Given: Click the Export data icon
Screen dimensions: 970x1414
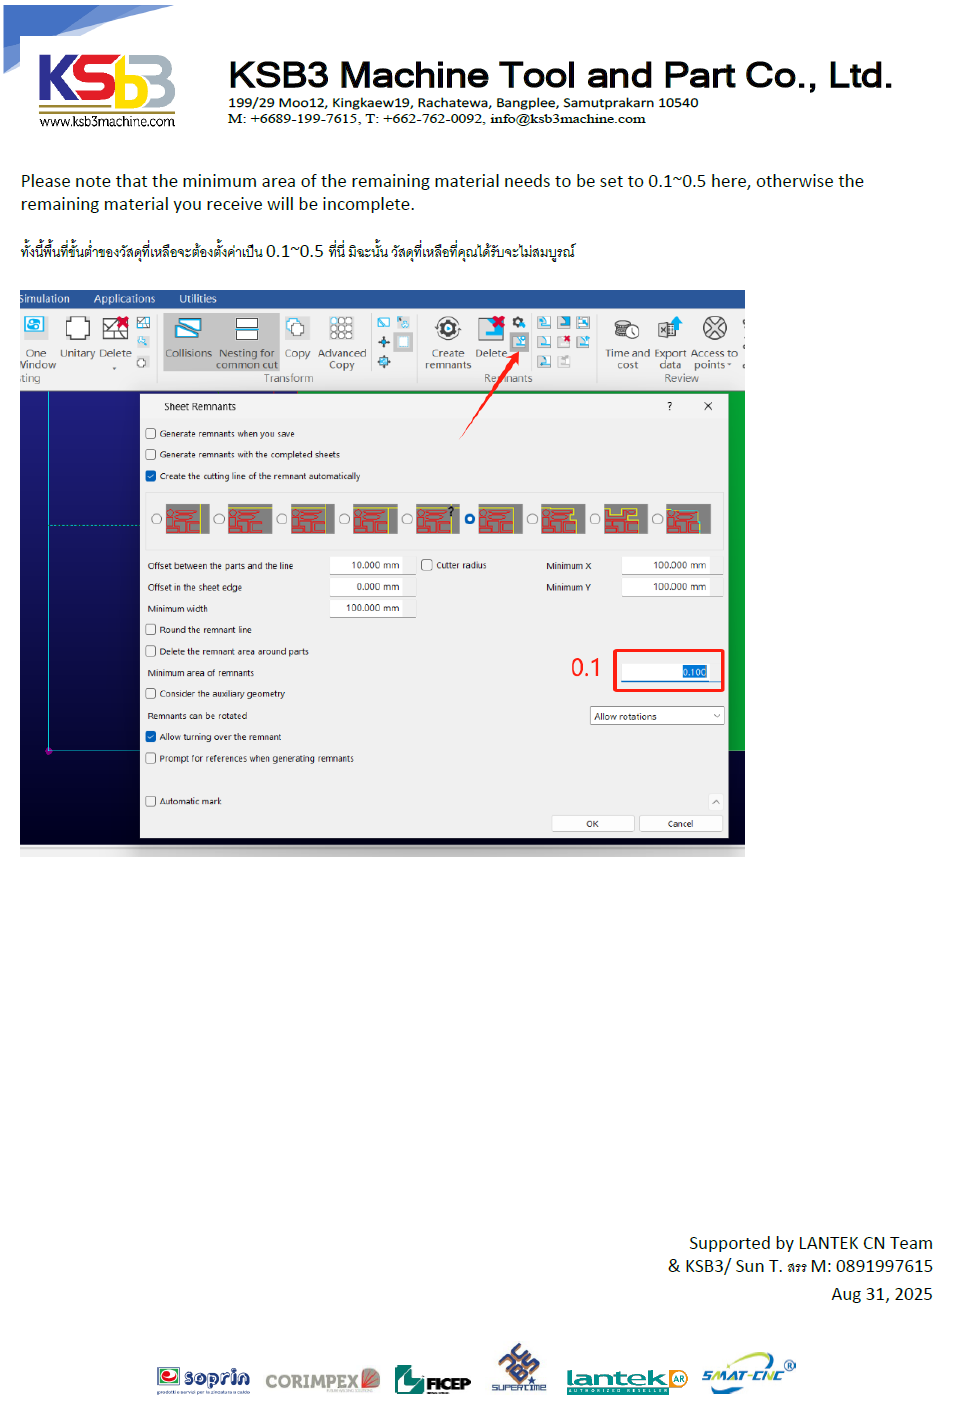Looking at the screenshot, I should point(670,329).
